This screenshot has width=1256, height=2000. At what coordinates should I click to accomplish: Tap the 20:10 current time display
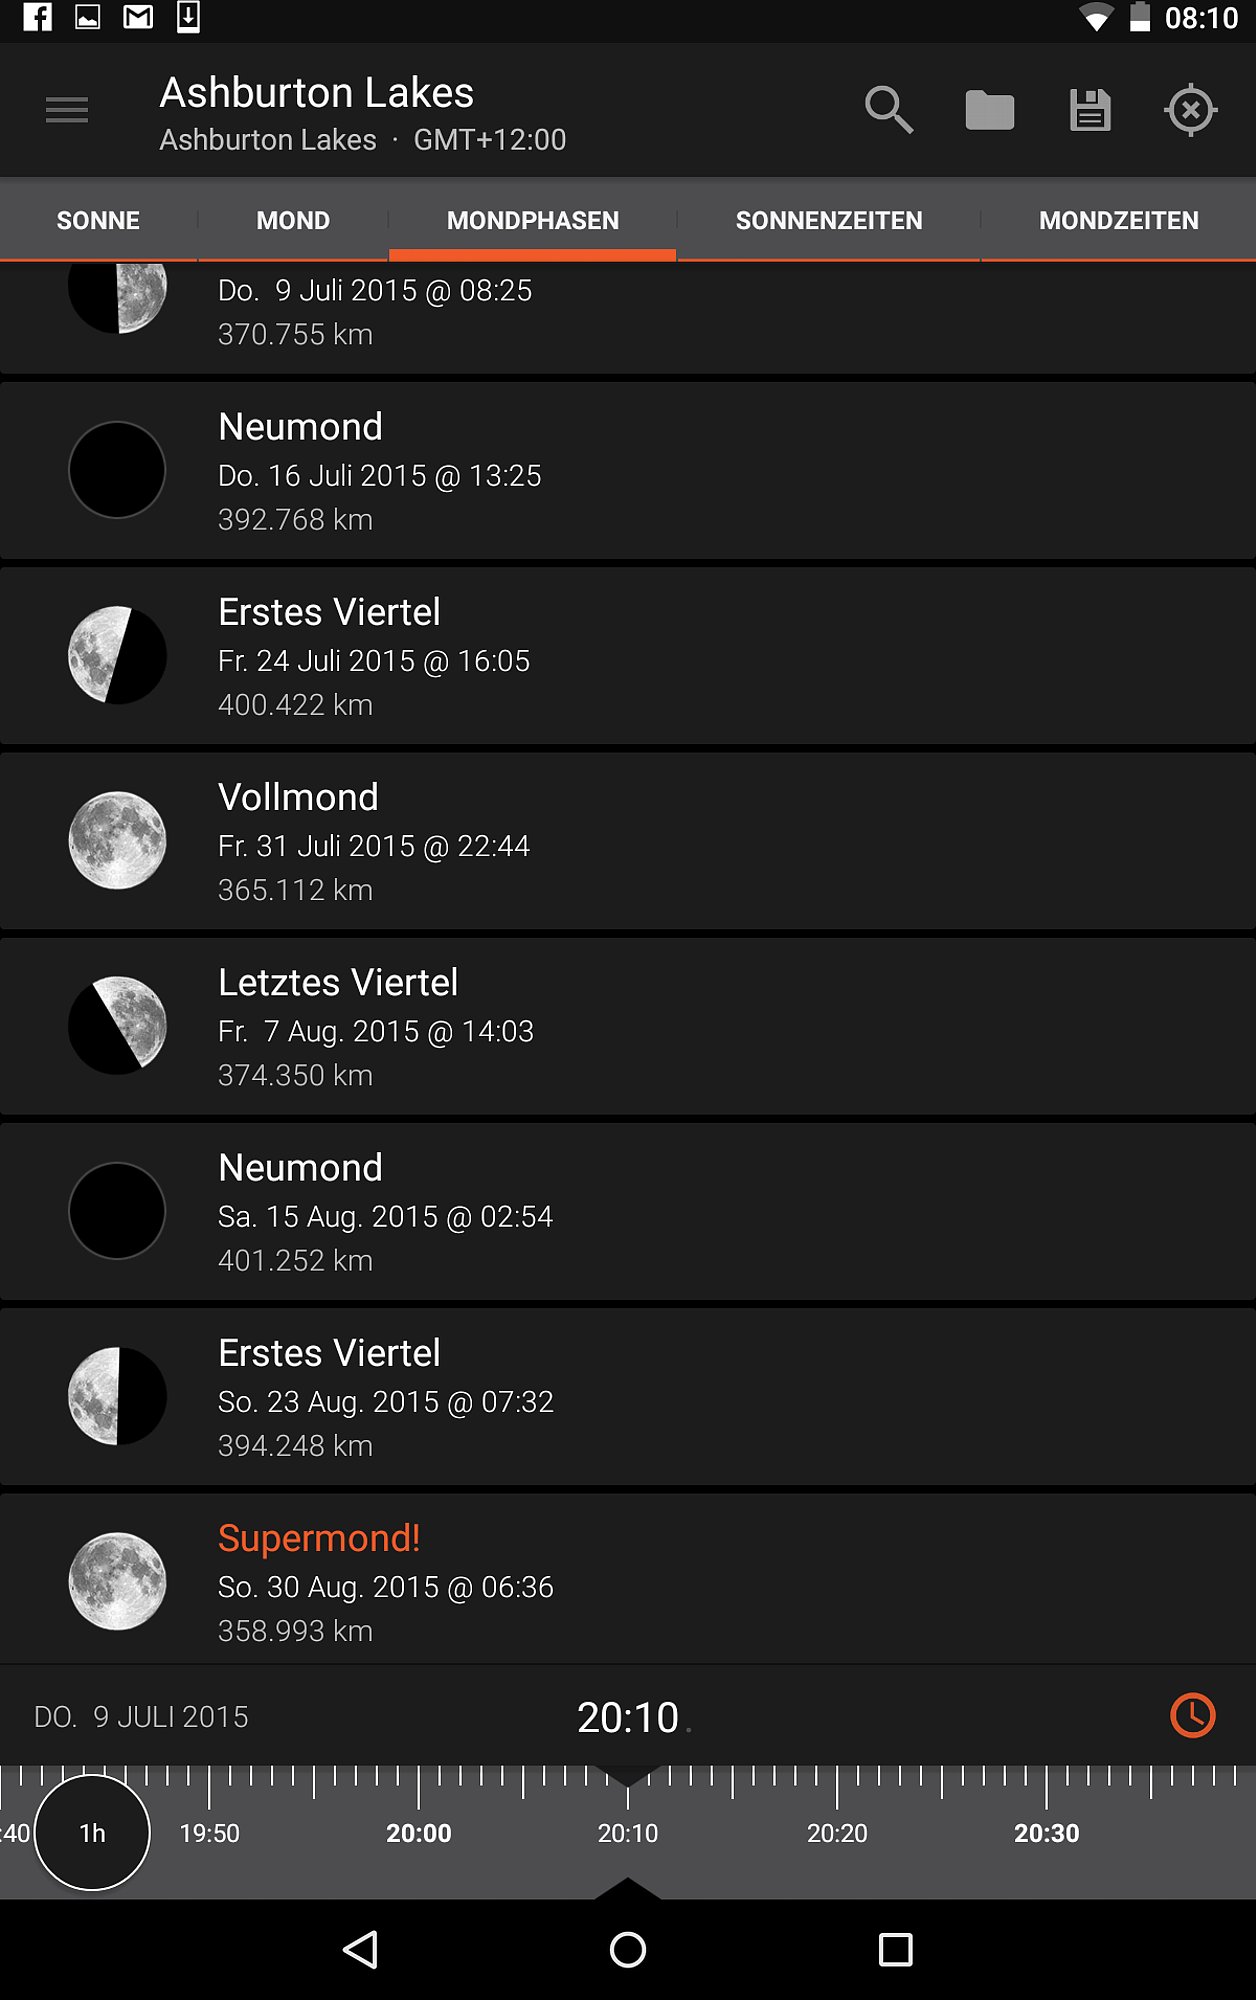click(x=628, y=1717)
